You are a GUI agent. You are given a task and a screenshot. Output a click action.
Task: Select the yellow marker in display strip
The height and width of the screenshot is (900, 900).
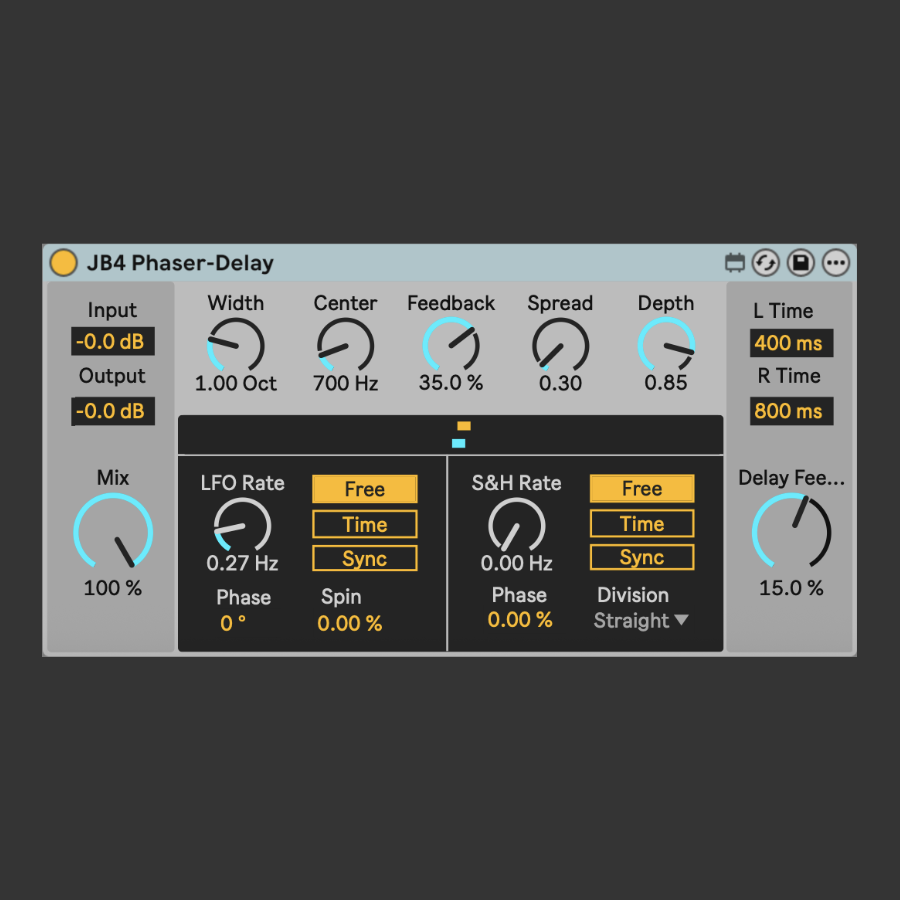pyautogui.click(x=464, y=426)
